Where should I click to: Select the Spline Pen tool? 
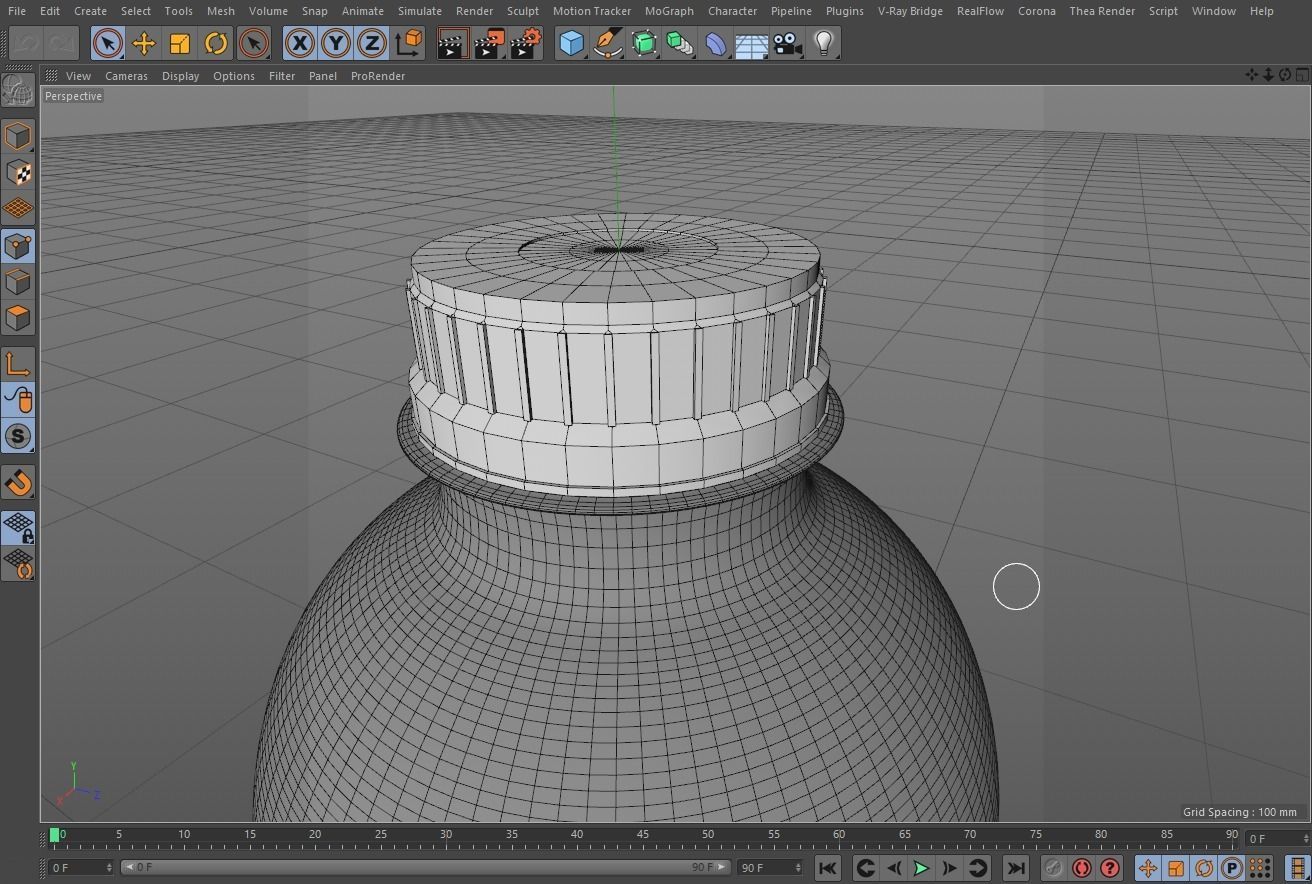607,43
